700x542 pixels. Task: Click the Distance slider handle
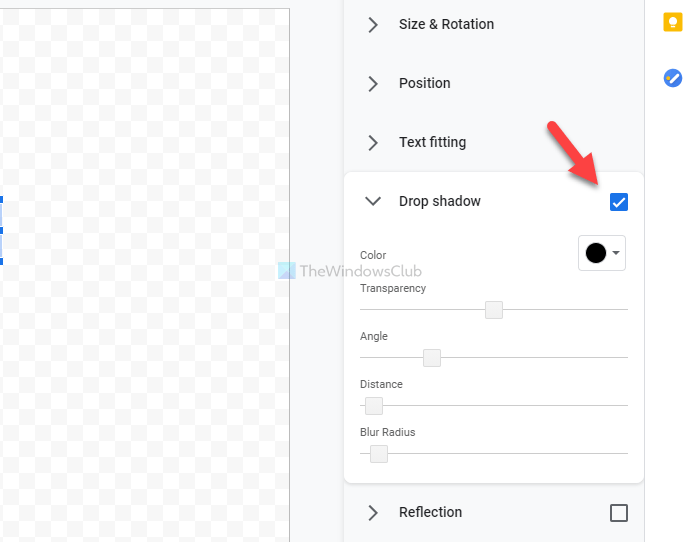pyautogui.click(x=374, y=406)
